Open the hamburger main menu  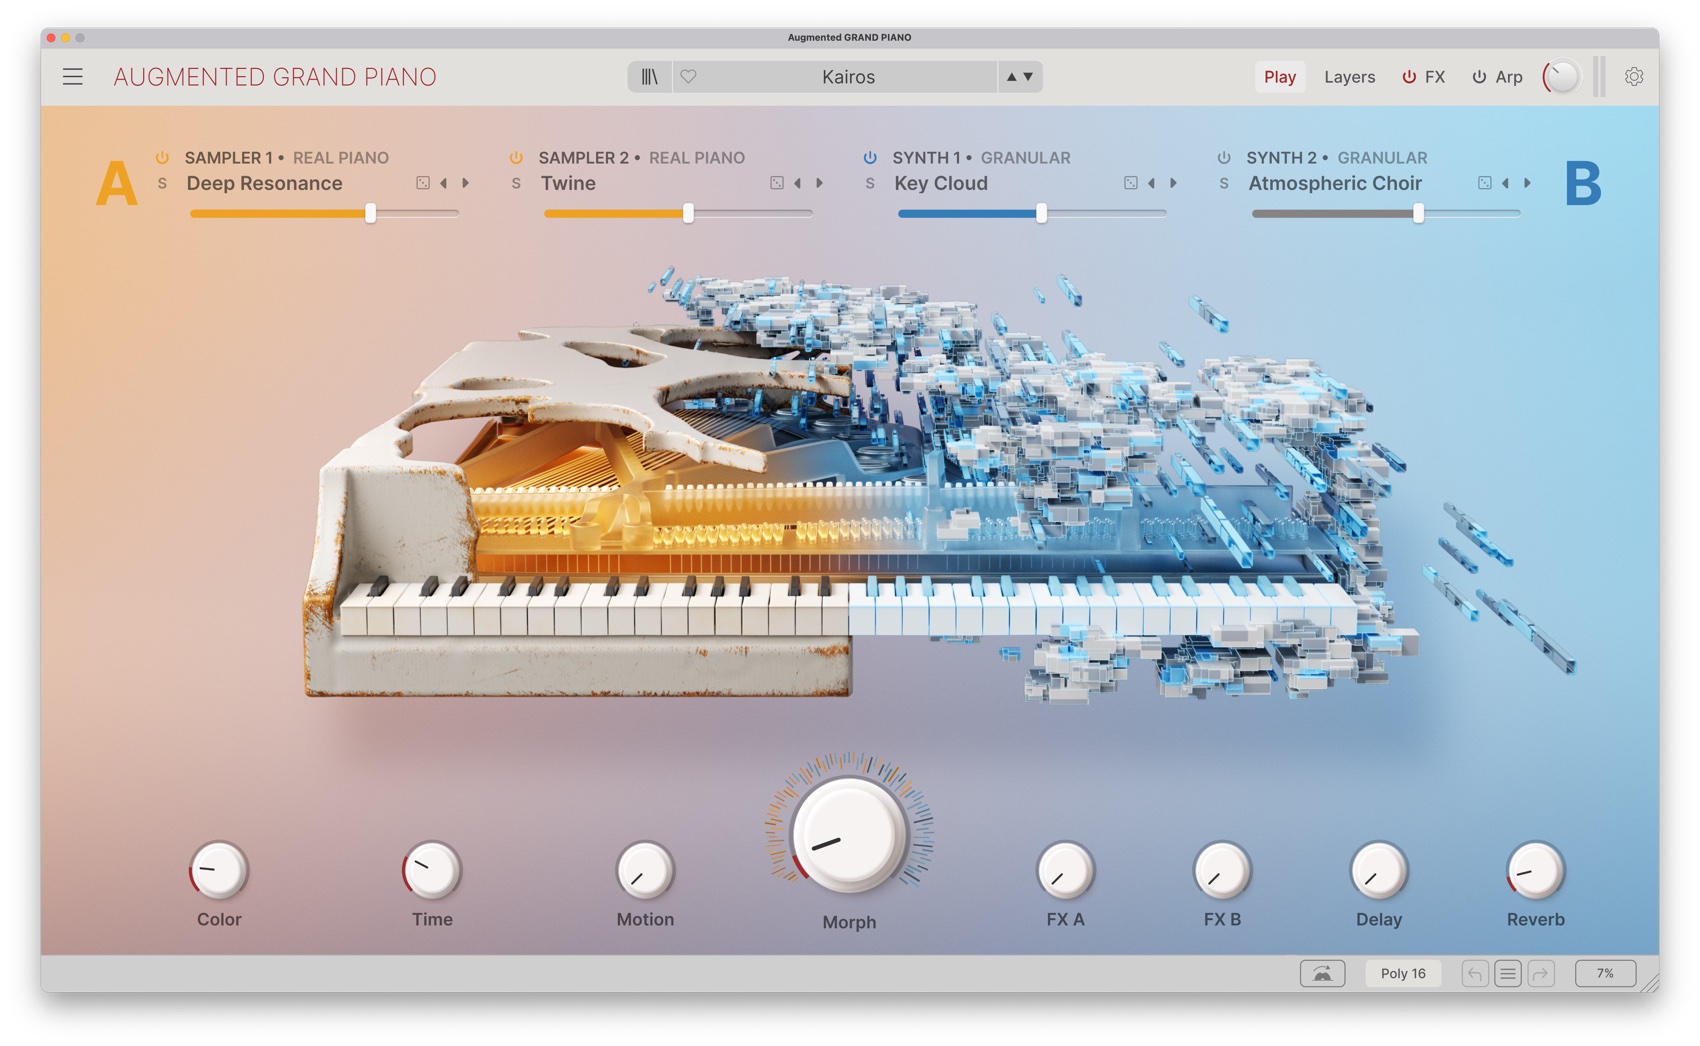(x=72, y=76)
